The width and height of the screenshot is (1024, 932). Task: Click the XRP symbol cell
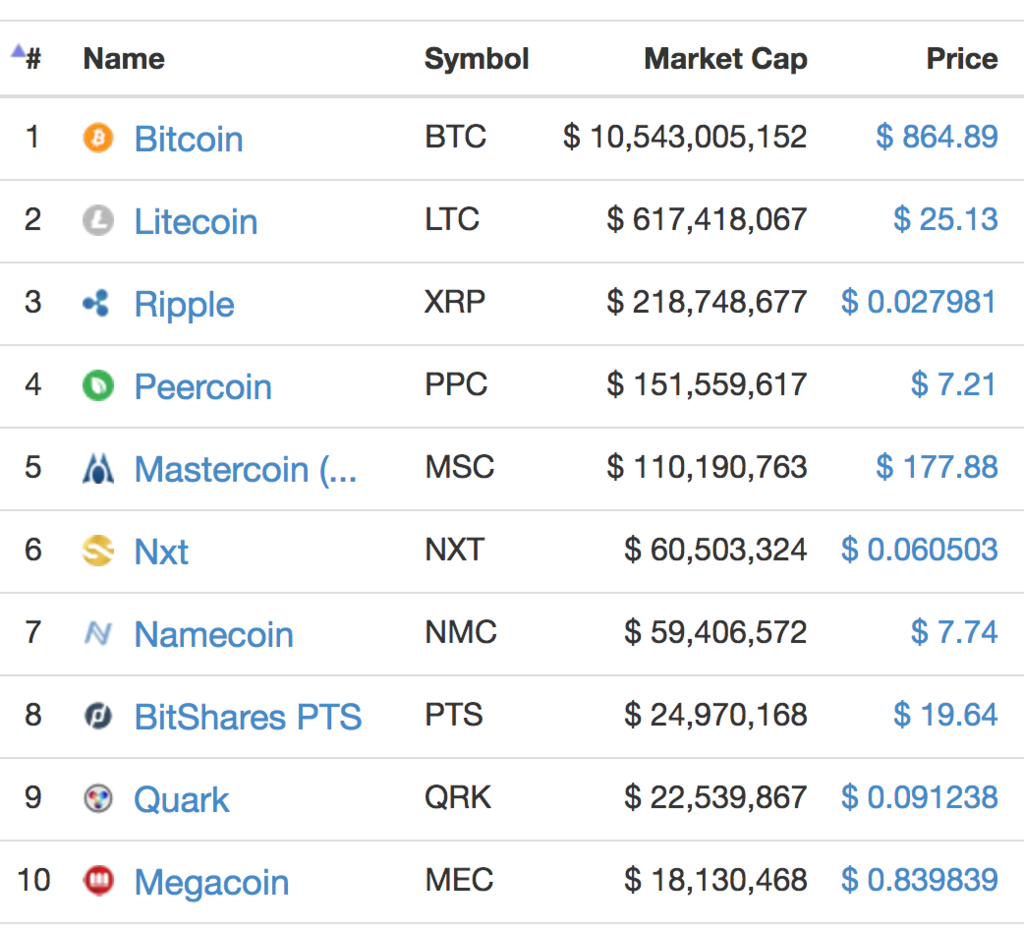coord(455,302)
